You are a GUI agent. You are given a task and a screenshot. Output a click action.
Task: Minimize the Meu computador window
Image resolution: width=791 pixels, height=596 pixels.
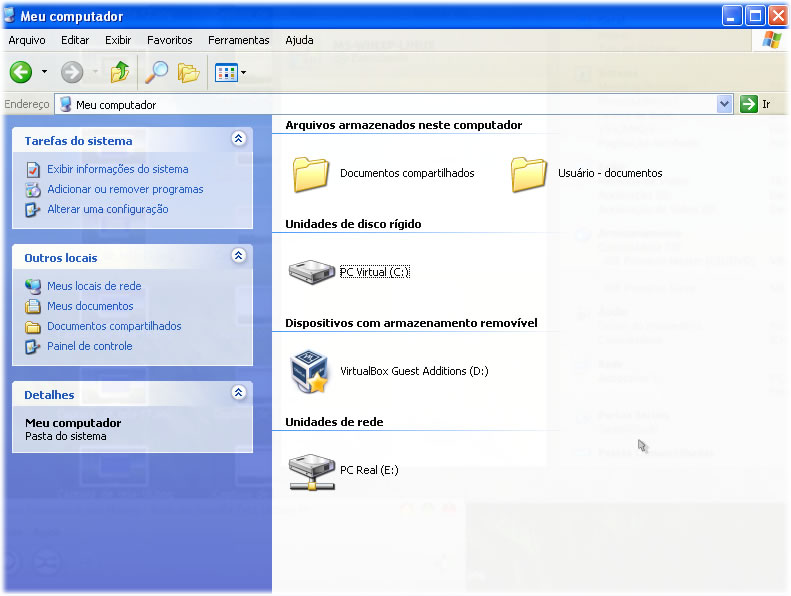point(731,16)
